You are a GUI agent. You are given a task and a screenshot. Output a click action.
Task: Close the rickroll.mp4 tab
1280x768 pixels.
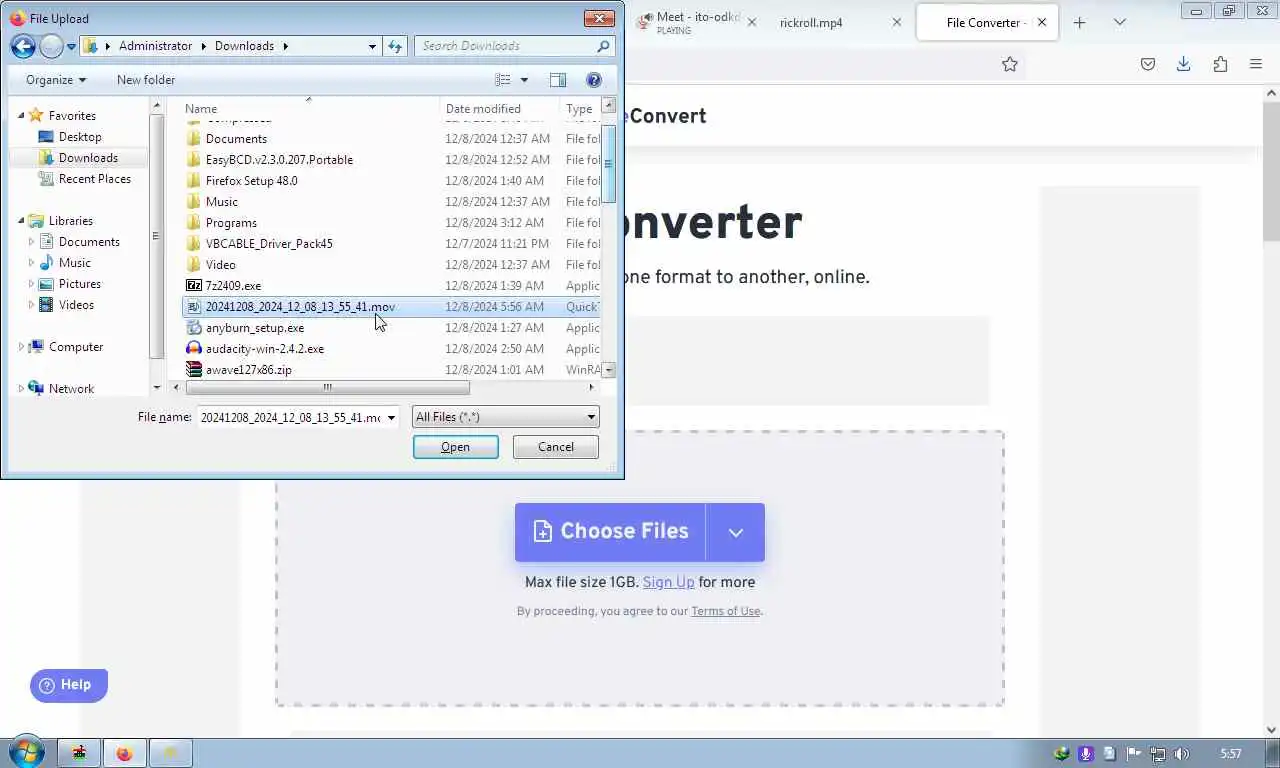pos(896,22)
